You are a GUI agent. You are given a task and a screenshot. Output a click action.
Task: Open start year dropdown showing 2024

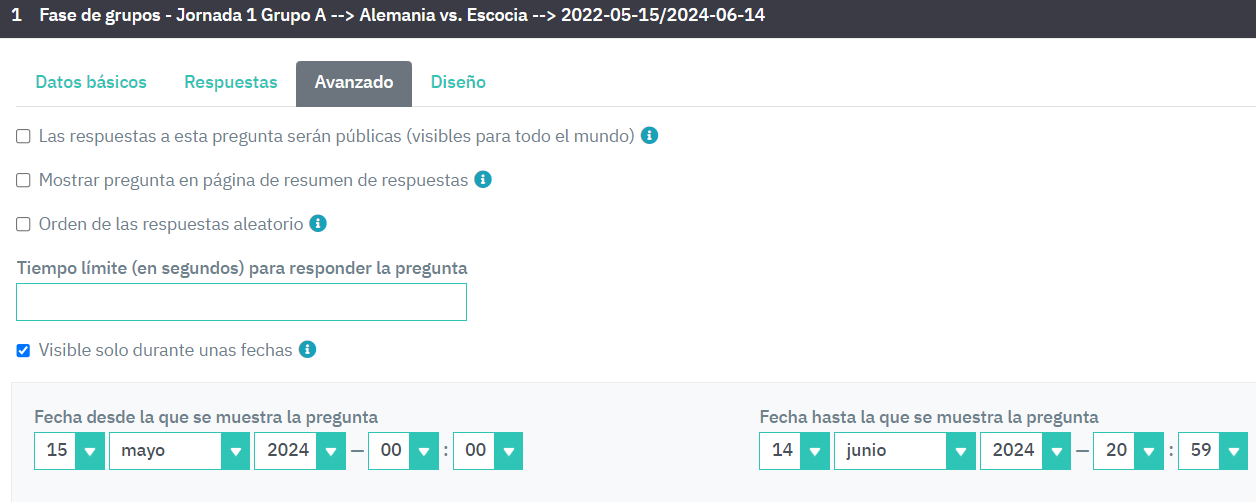(300, 451)
